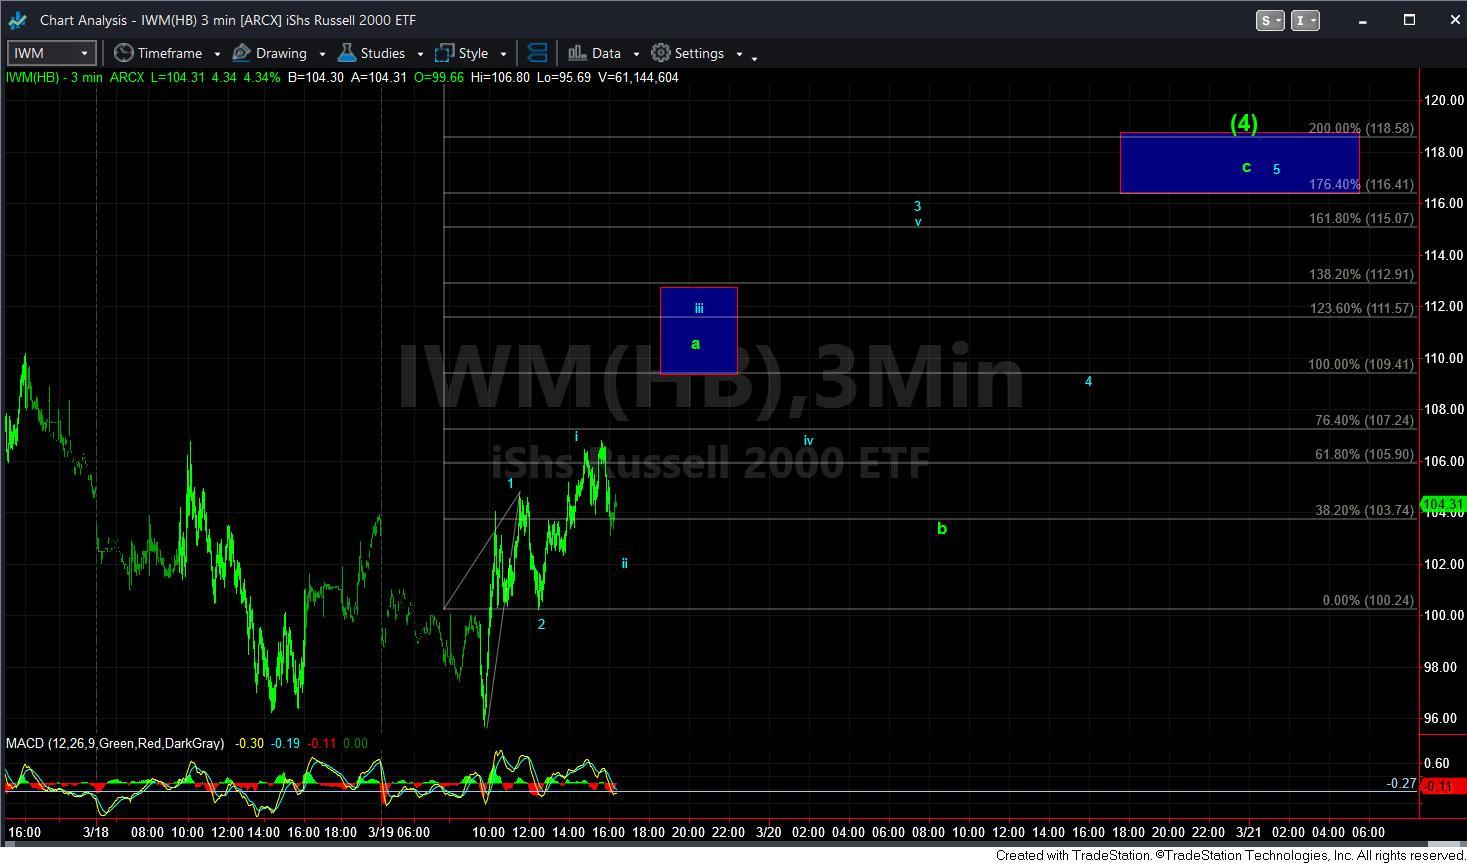Click the 76.40% (107.24) Fibonacci label
The width and height of the screenshot is (1467, 863).
1364,421
